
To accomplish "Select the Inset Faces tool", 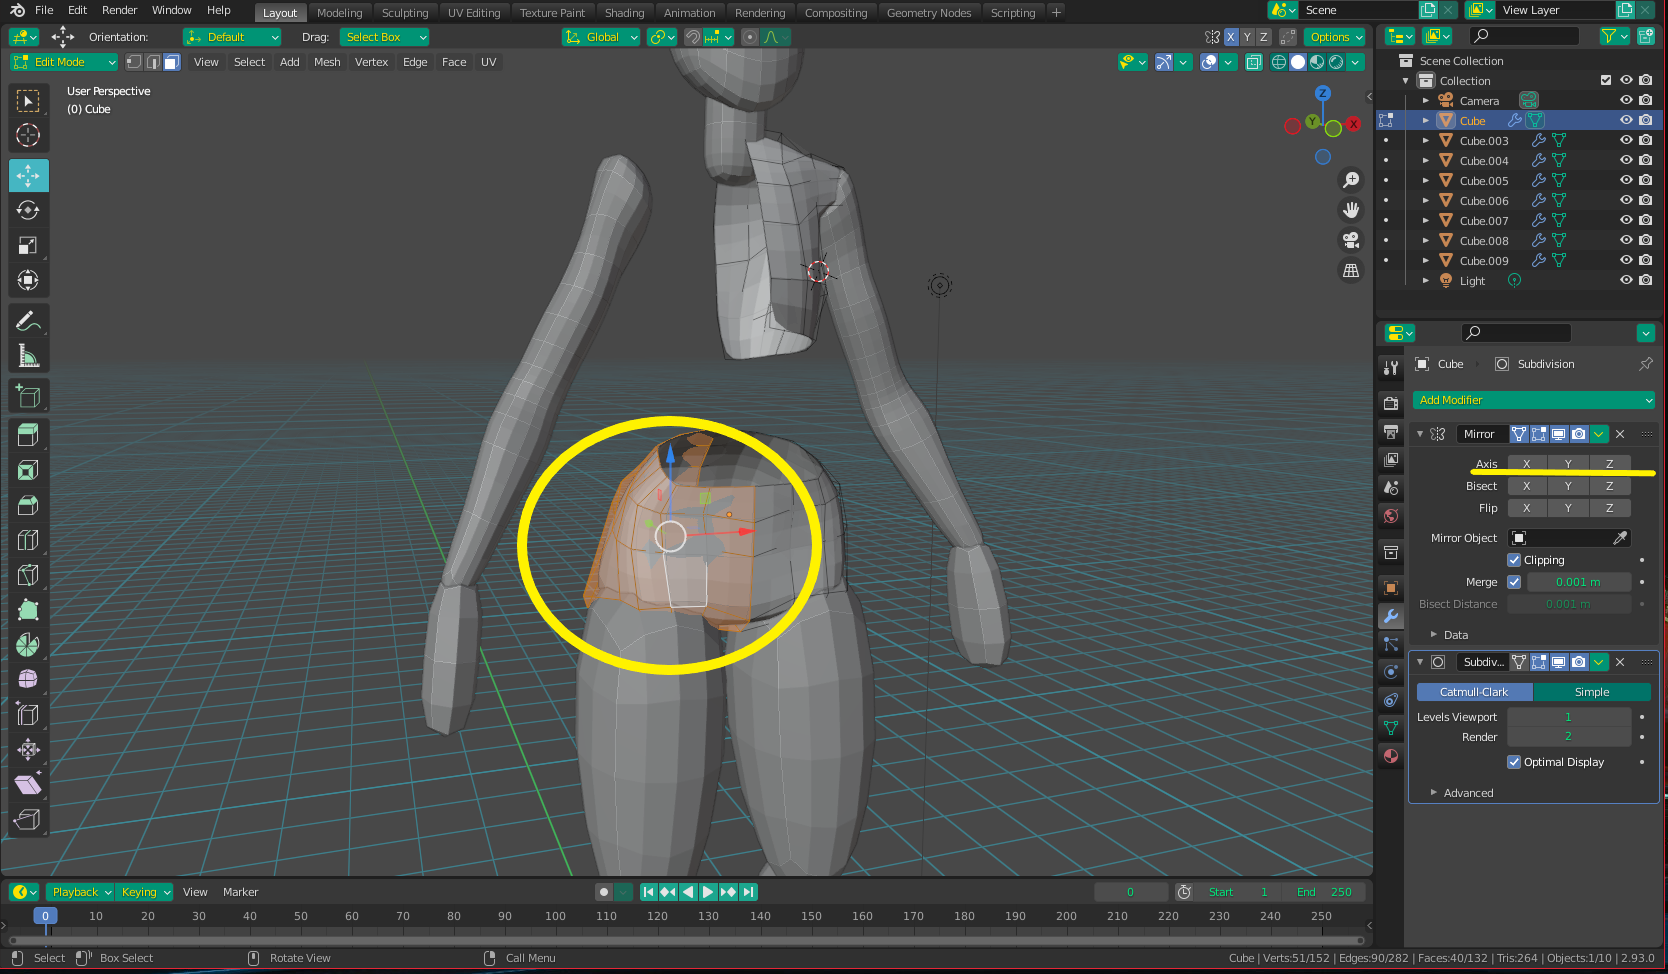I will (28, 470).
